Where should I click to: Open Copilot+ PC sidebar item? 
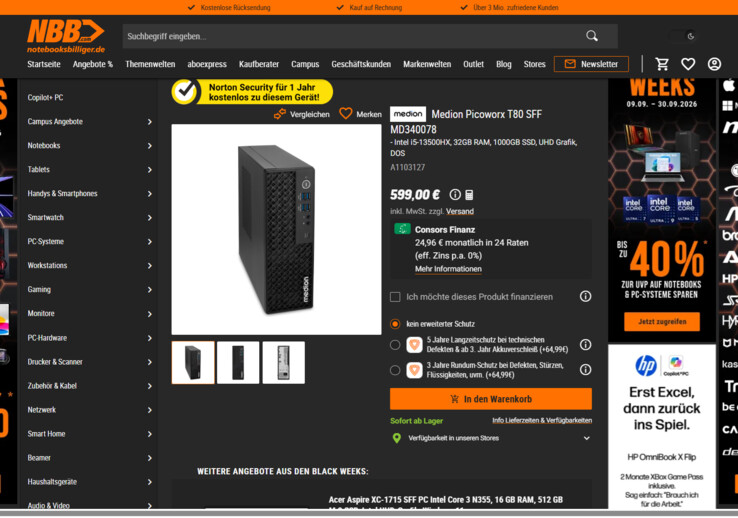pyautogui.click(x=45, y=97)
